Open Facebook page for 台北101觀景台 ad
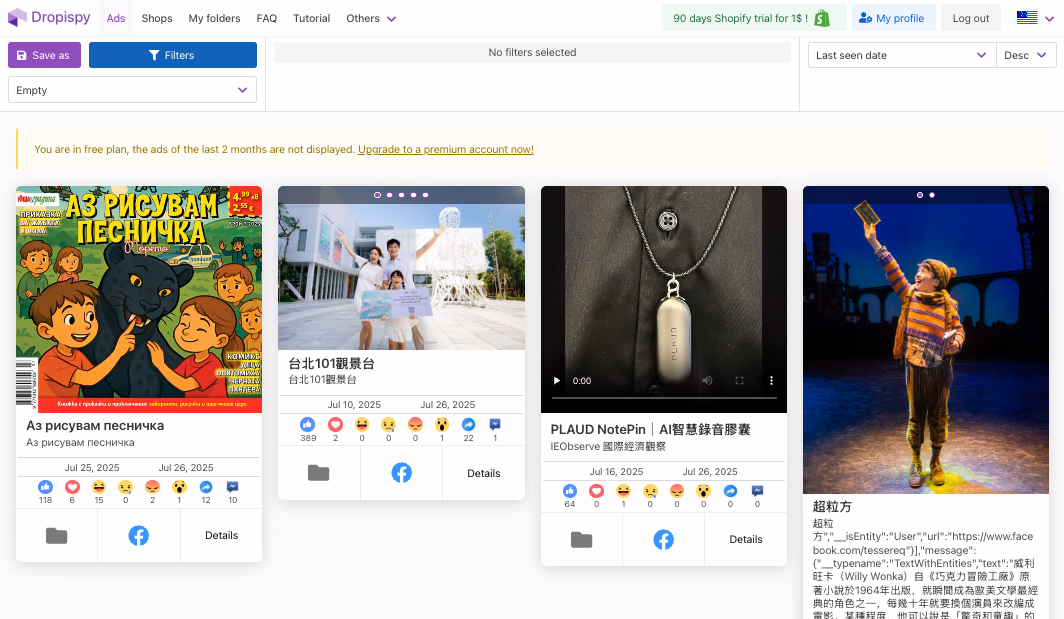Image resolution: width=1064 pixels, height=619 pixels. pos(402,473)
